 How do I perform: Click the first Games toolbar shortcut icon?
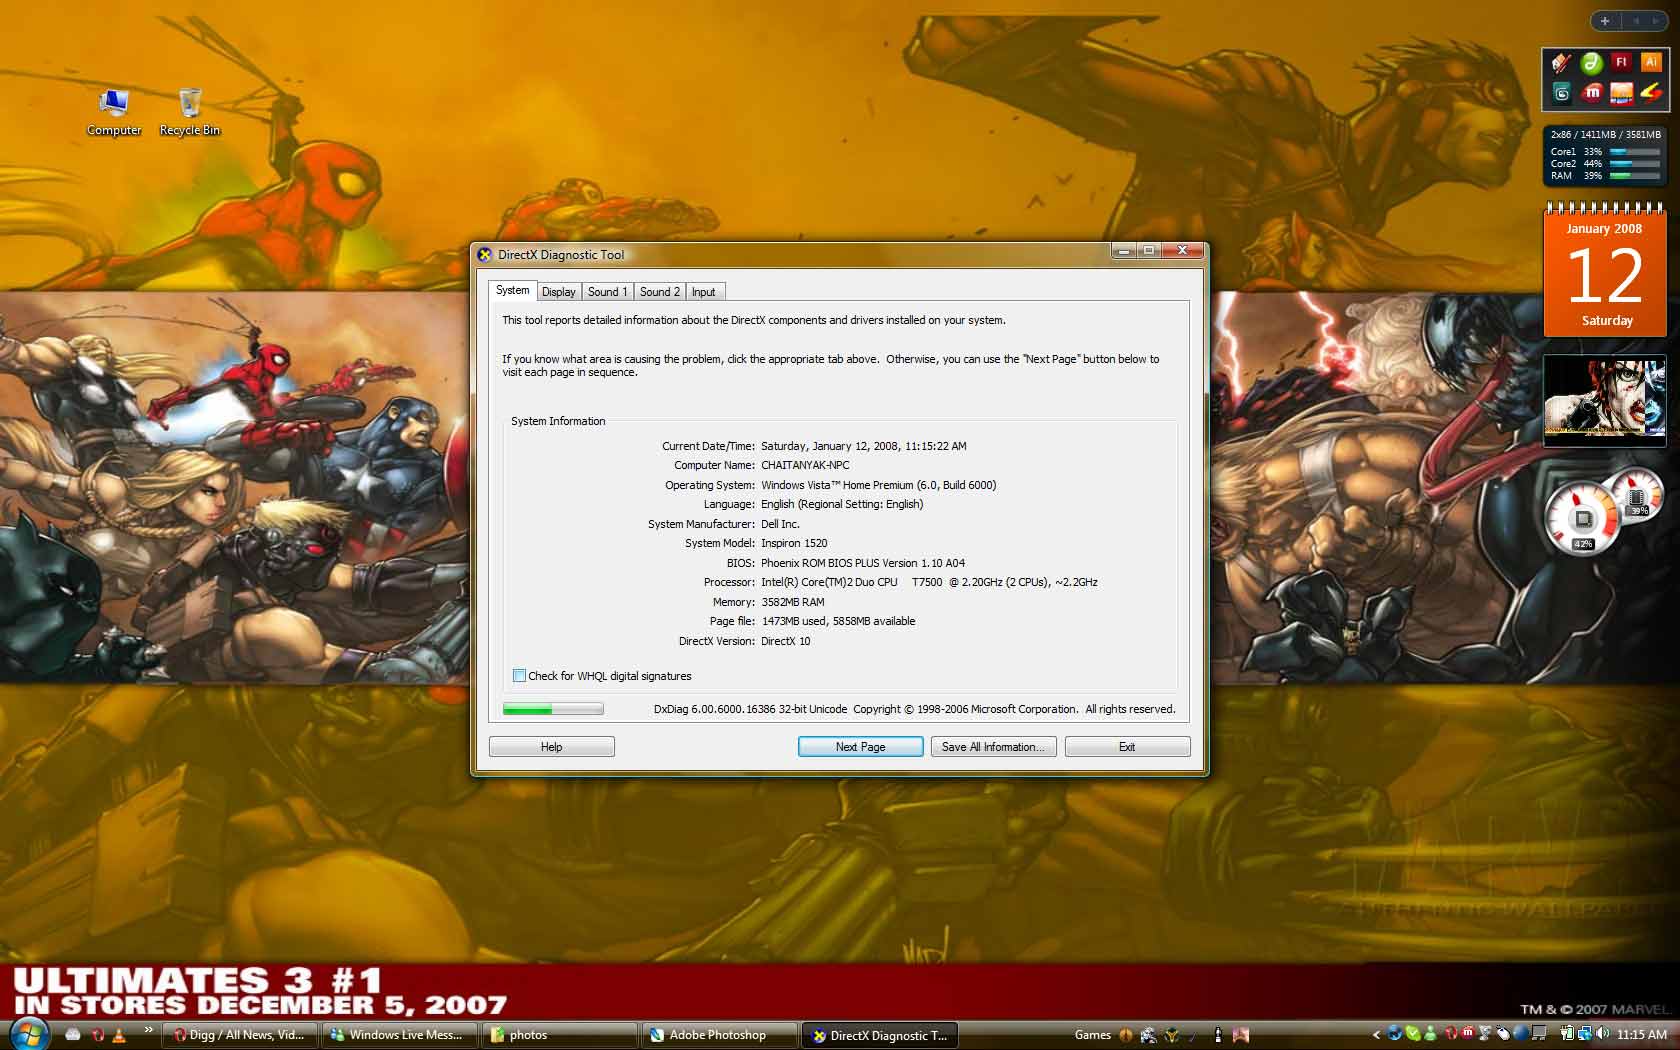(1125, 1035)
